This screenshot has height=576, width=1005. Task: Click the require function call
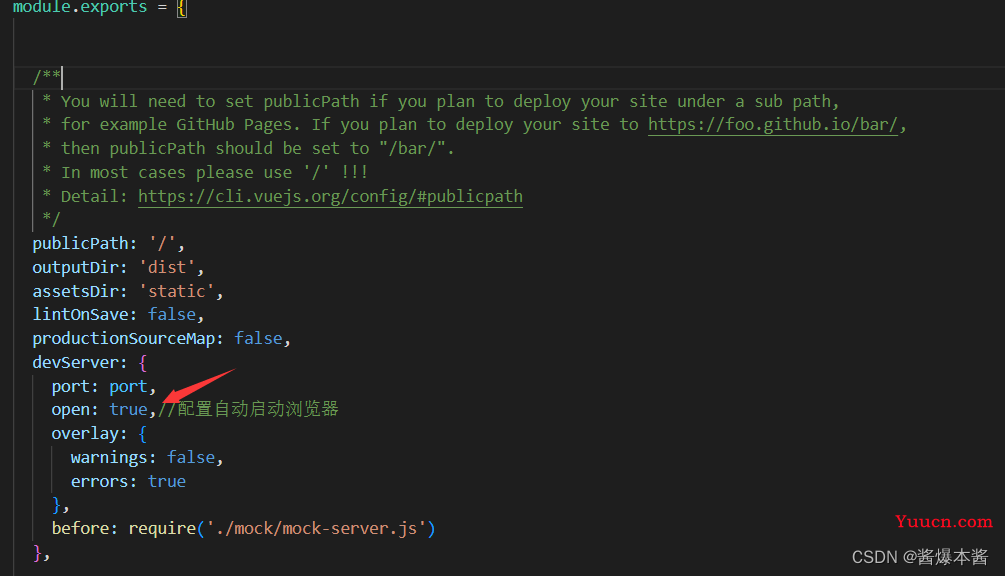pos(162,529)
